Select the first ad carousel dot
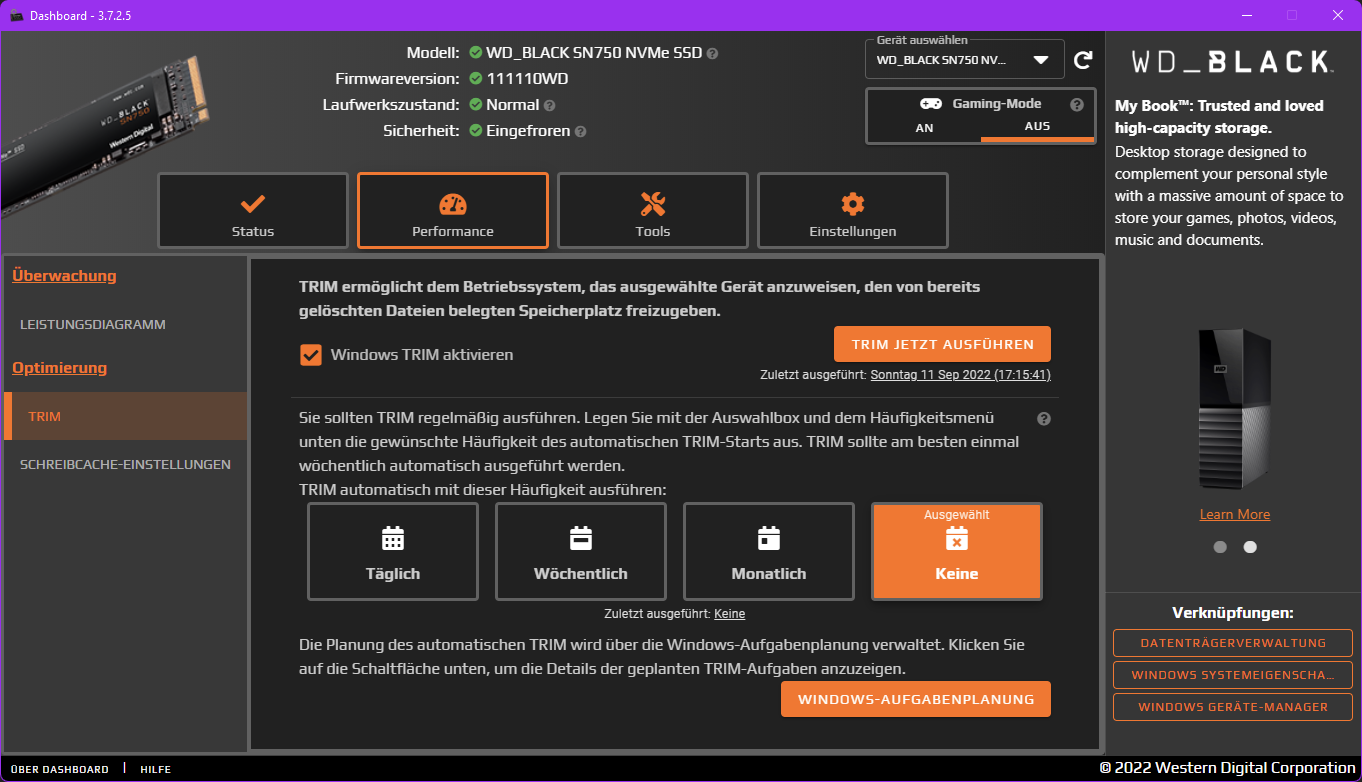This screenshot has width=1362, height=782. tap(1220, 547)
